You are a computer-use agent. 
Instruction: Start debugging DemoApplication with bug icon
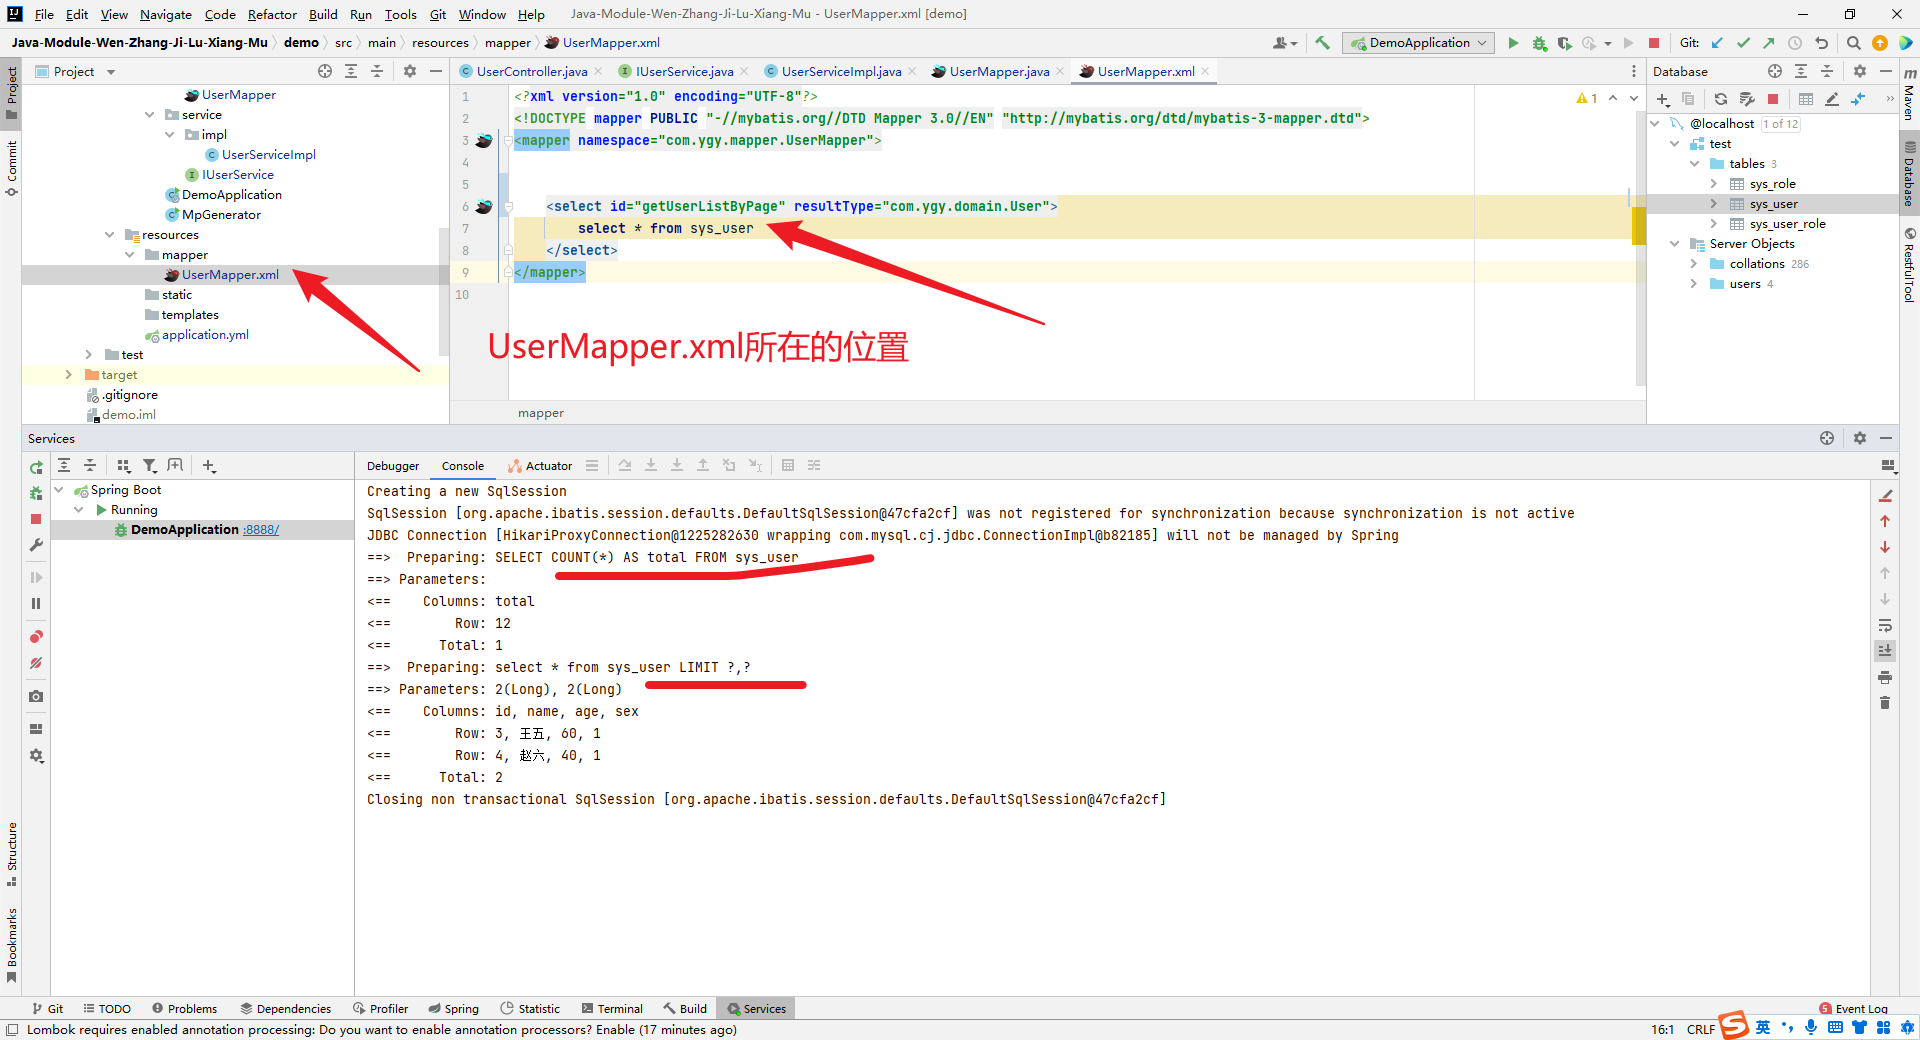click(1539, 43)
